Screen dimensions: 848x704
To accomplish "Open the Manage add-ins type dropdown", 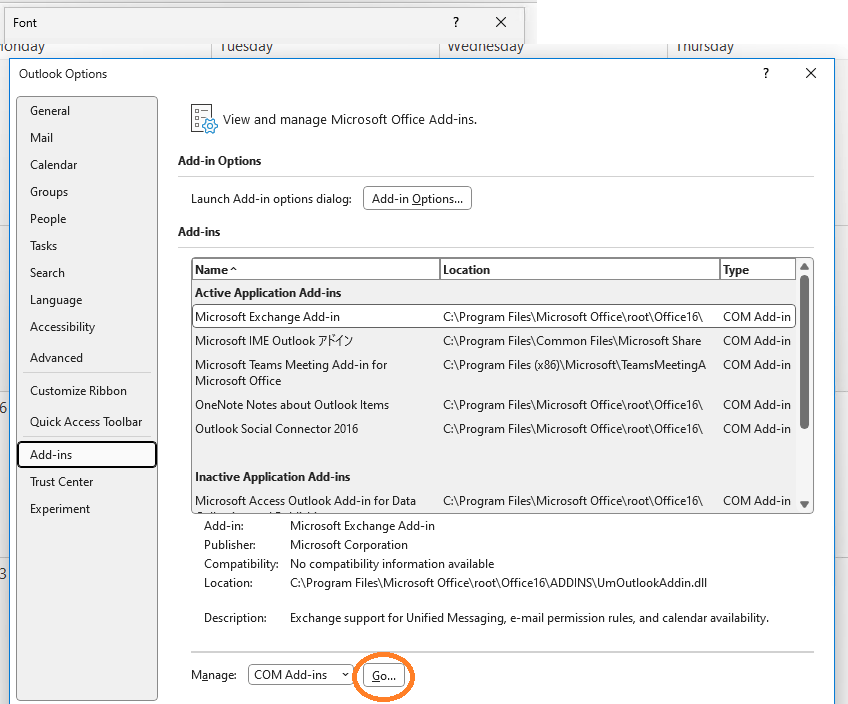I will click(x=300, y=674).
